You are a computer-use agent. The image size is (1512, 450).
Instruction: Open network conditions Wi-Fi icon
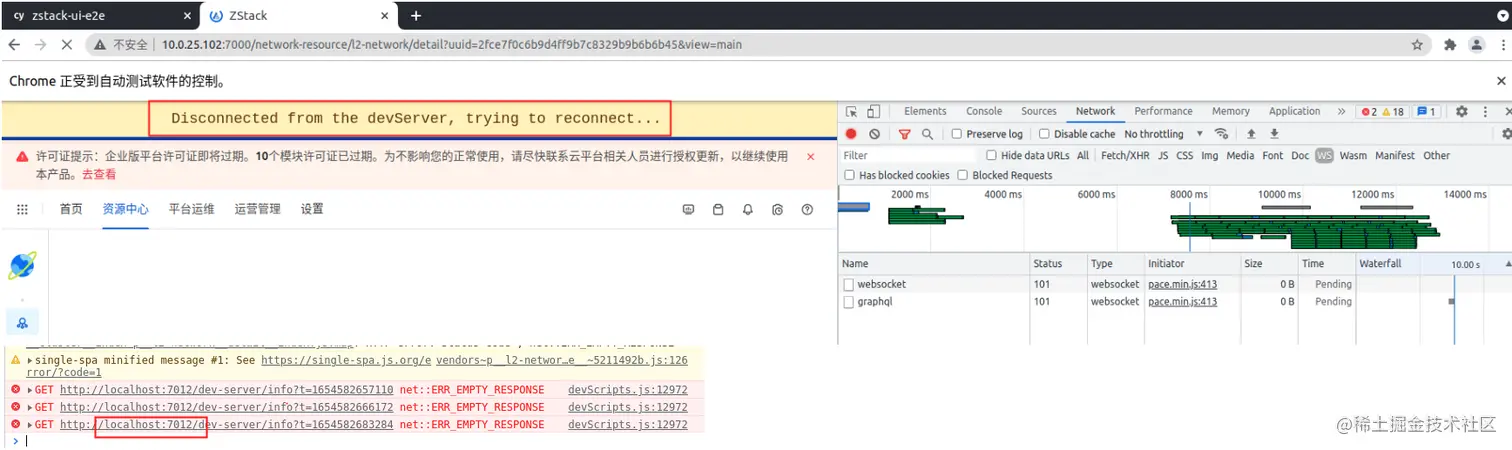pos(1221,134)
